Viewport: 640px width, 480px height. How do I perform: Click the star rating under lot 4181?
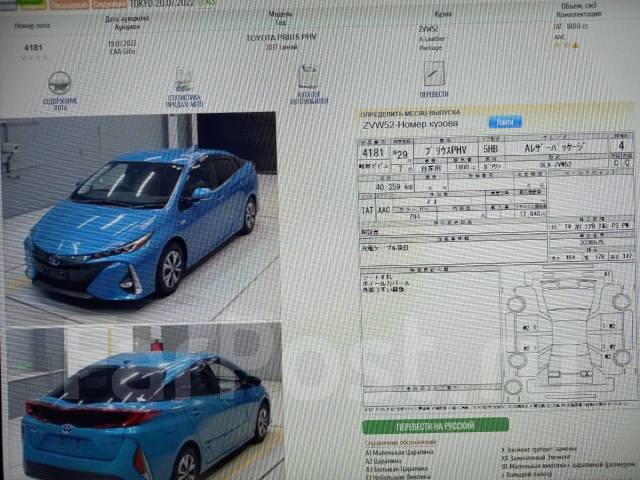(x=34, y=58)
